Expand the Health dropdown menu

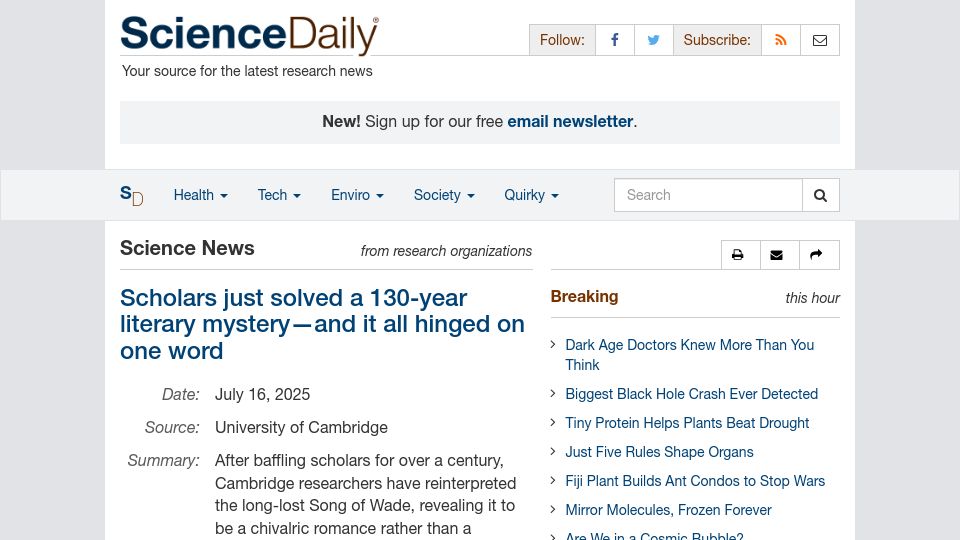coord(201,195)
